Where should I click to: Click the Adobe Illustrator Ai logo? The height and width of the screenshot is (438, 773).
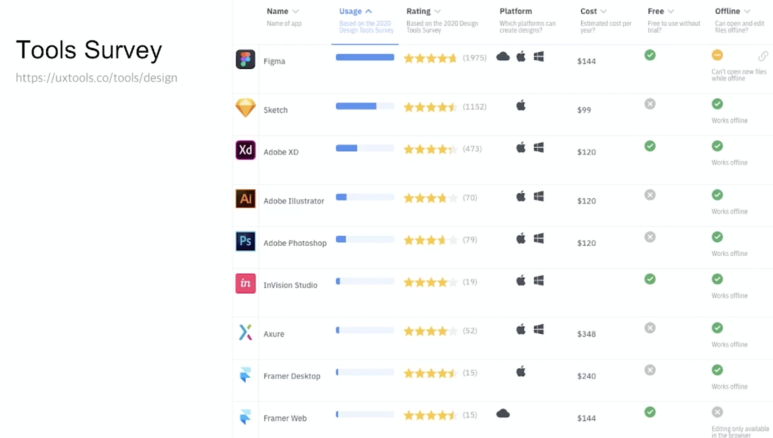(x=245, y=199)
